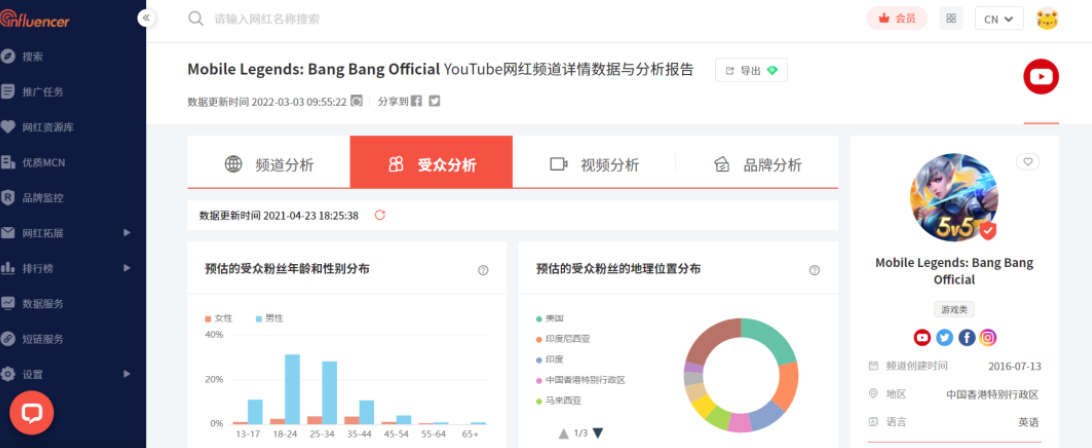Click the Mobile Legends: Bang Bang Official name
This screenshot has width=1092, height=448.
coord(954,271)
